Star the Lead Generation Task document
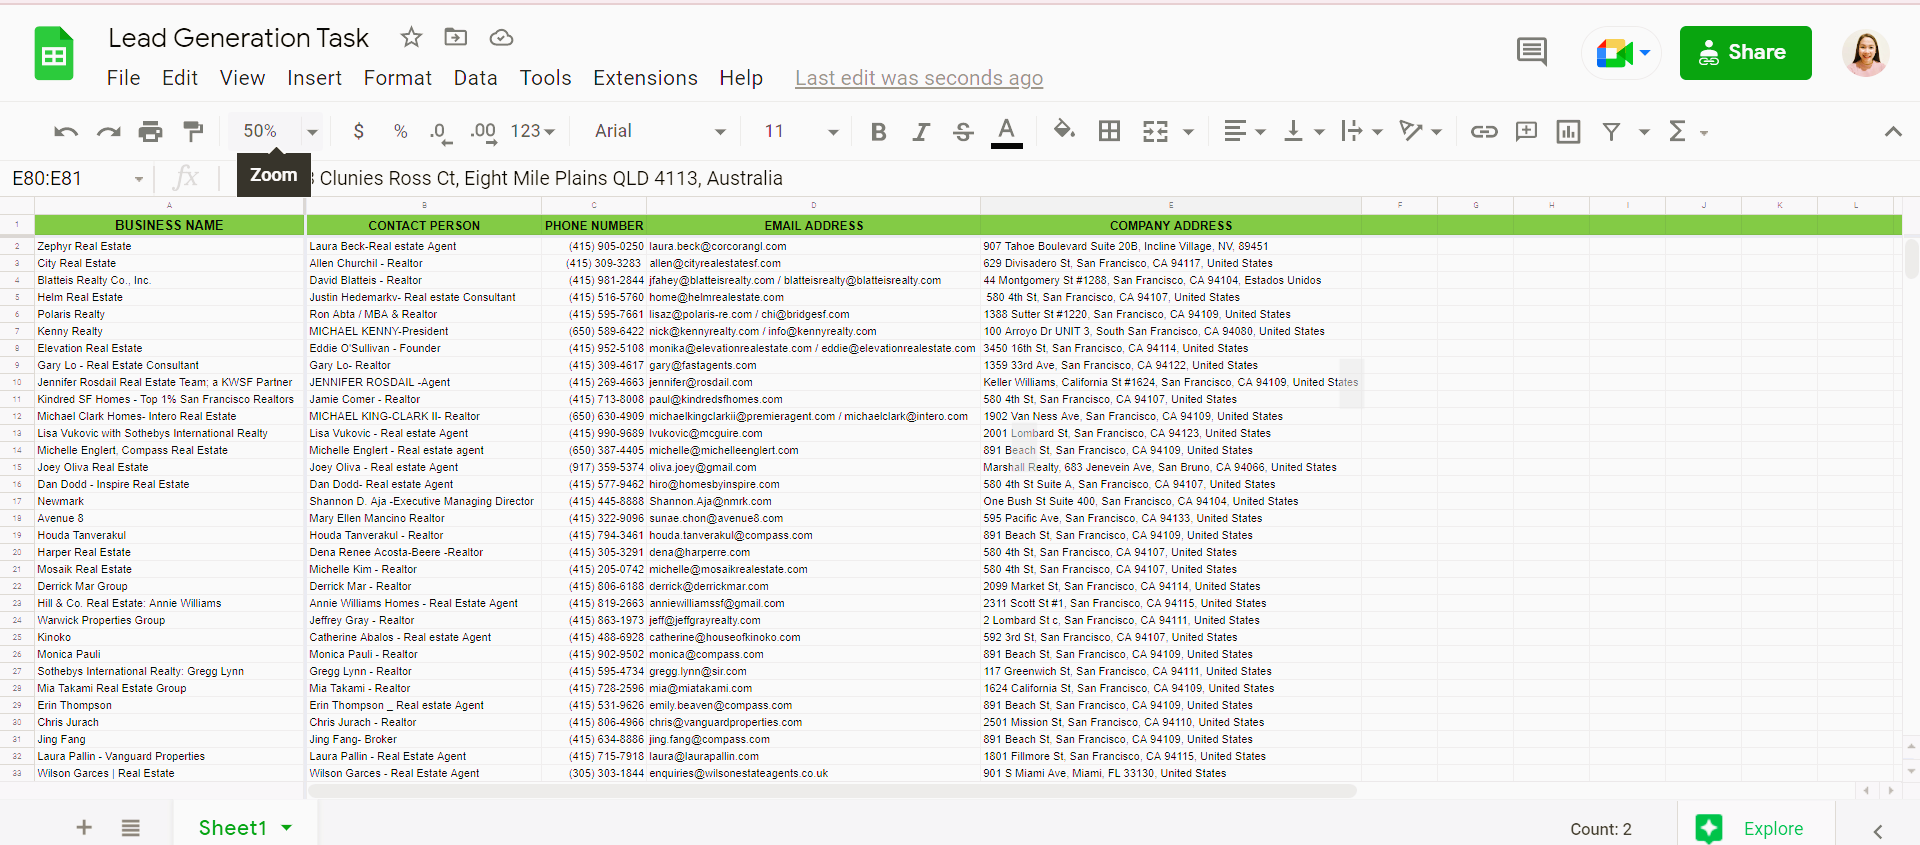 click(411, 37)
